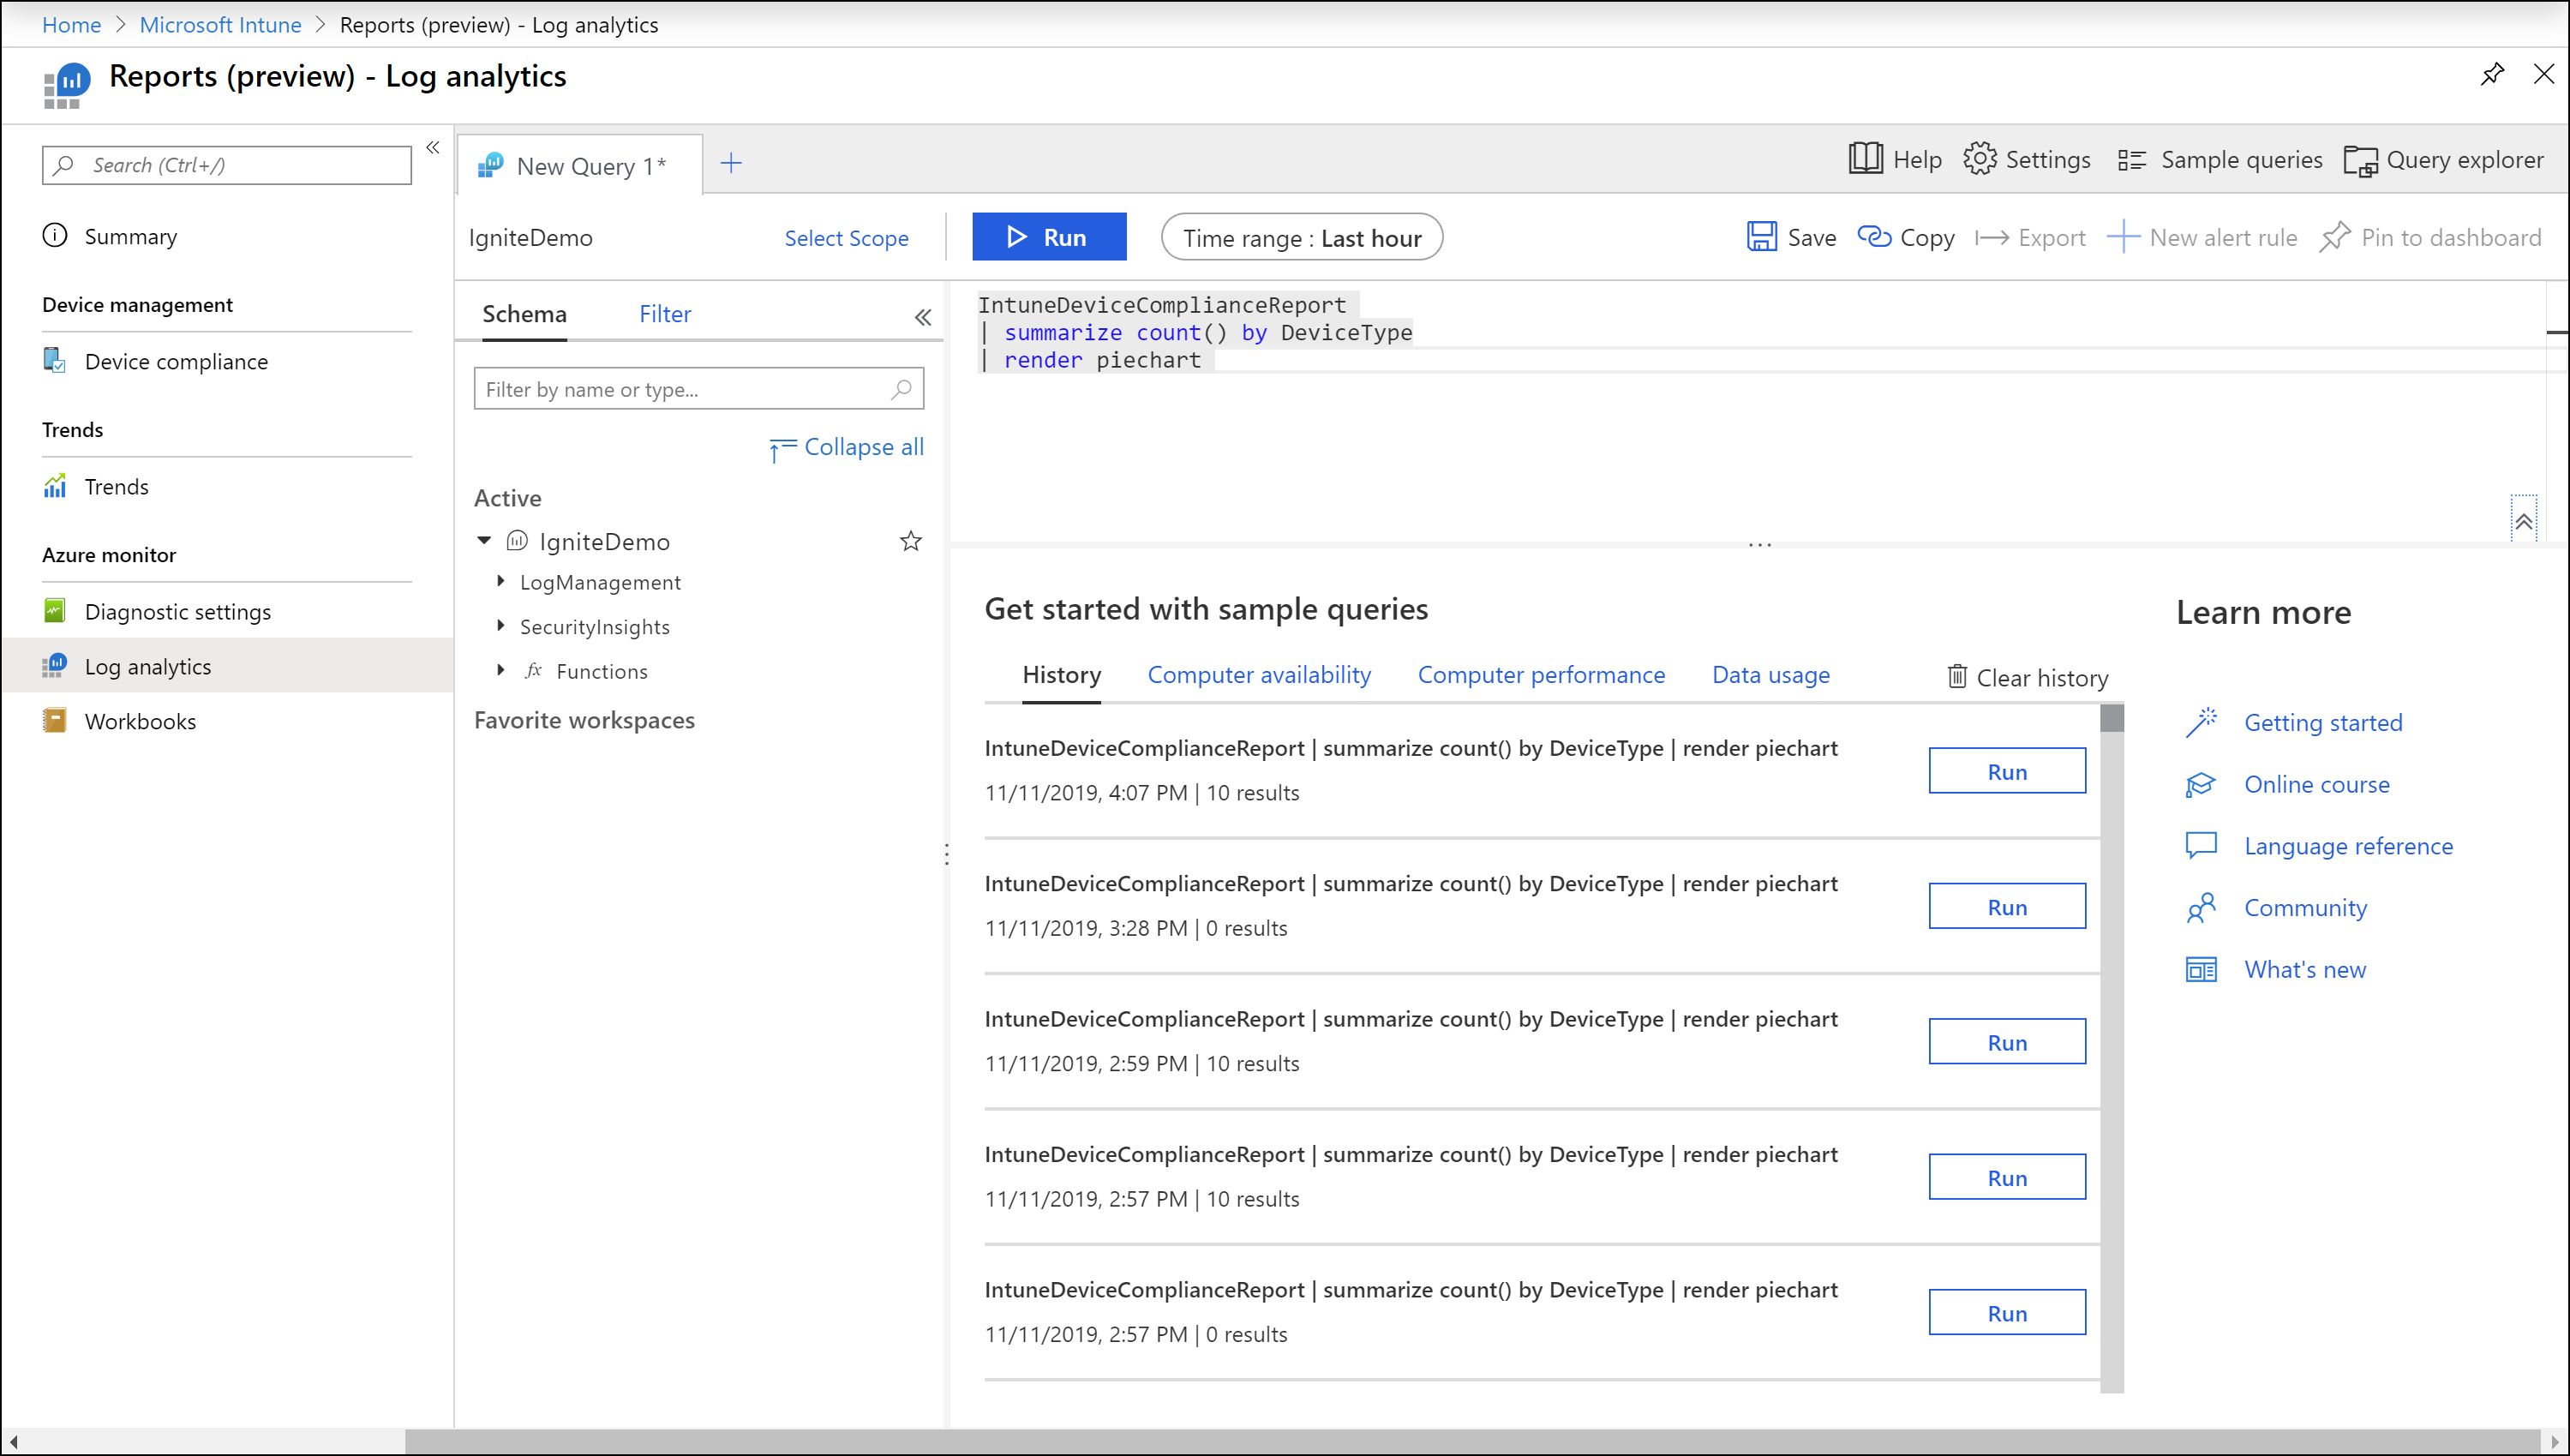Toggle favorite for IgniteDemo workspace
This screenshot has height=1456, width=2570.
[x=909, y=542]
